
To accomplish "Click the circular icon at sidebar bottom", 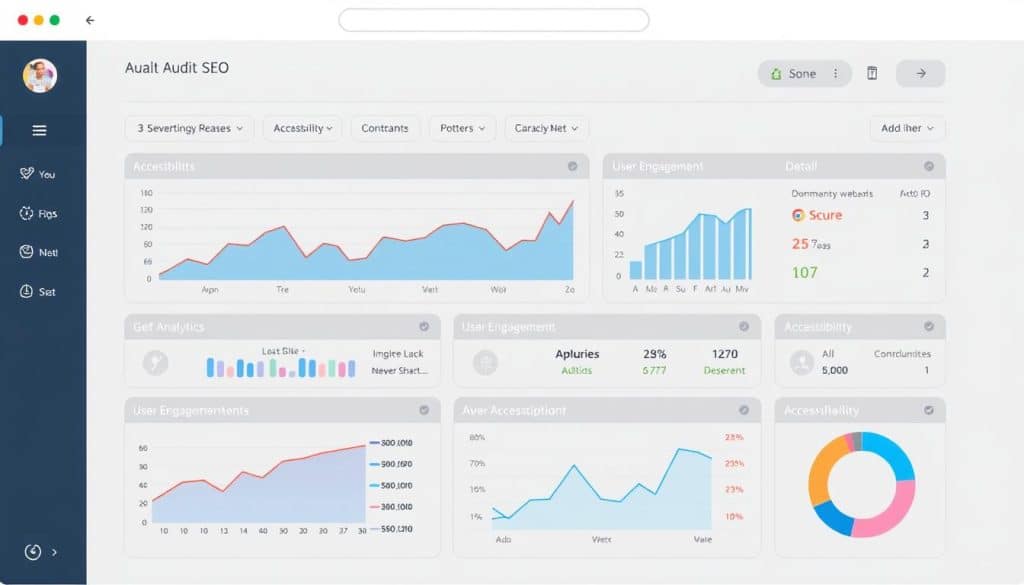I will pos(33,552).
